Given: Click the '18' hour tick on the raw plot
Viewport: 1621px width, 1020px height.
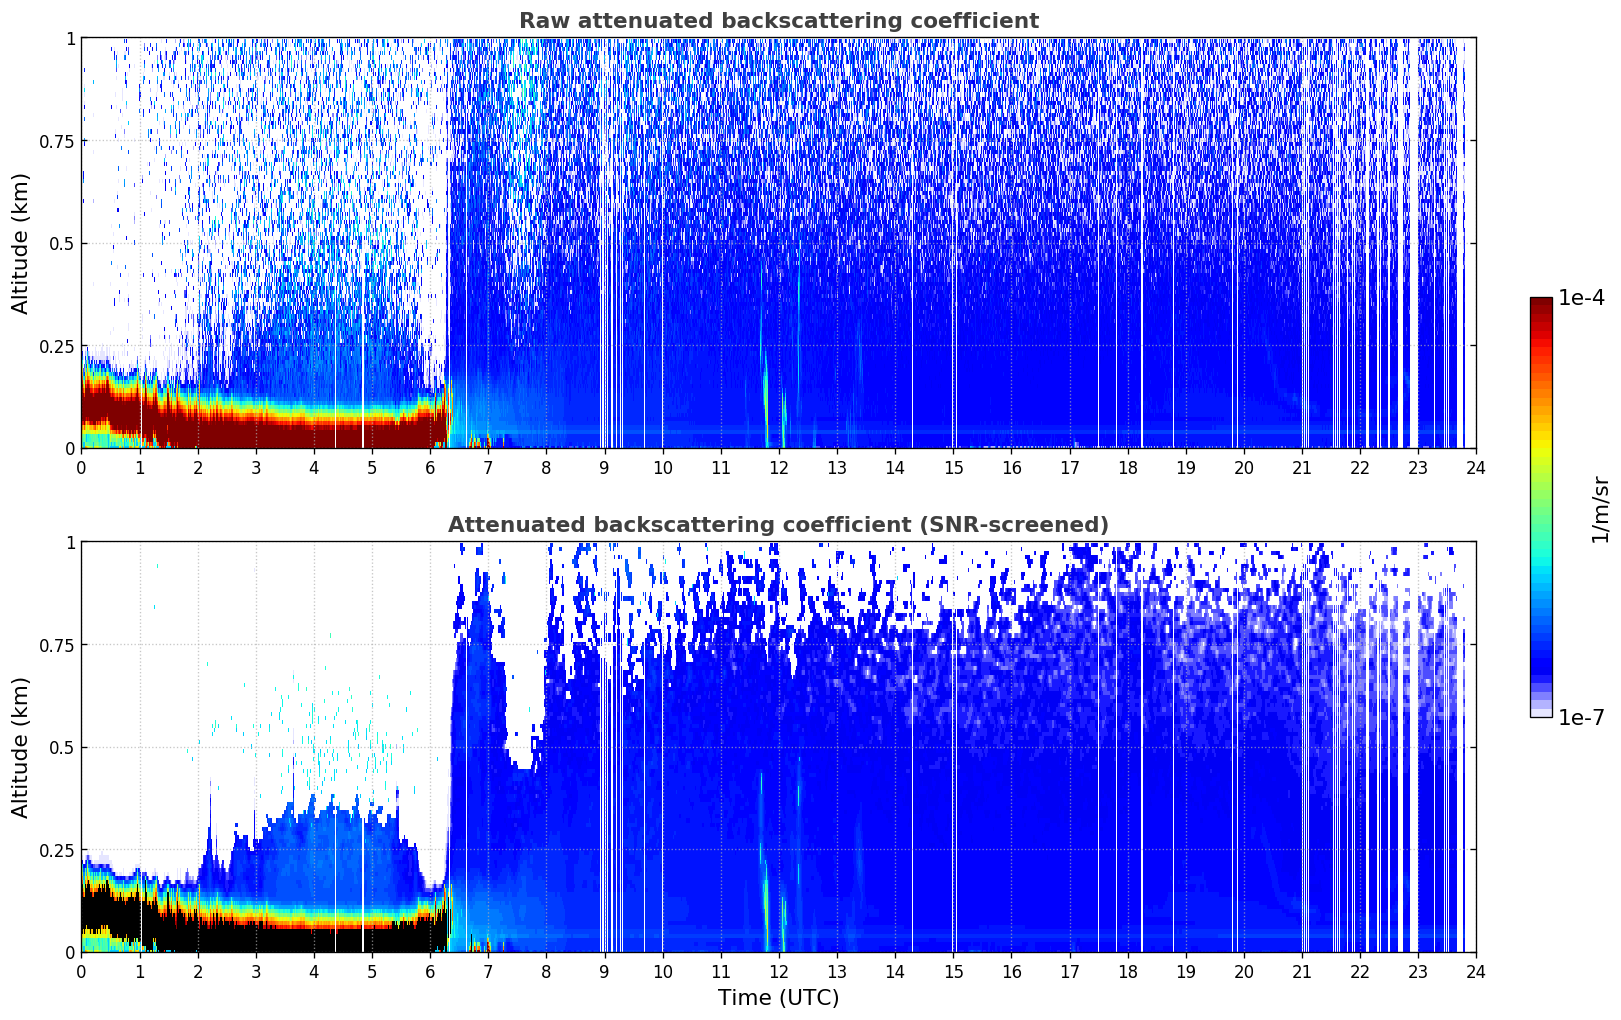Looking at the screenshot, I should (x=1127, y=467).
